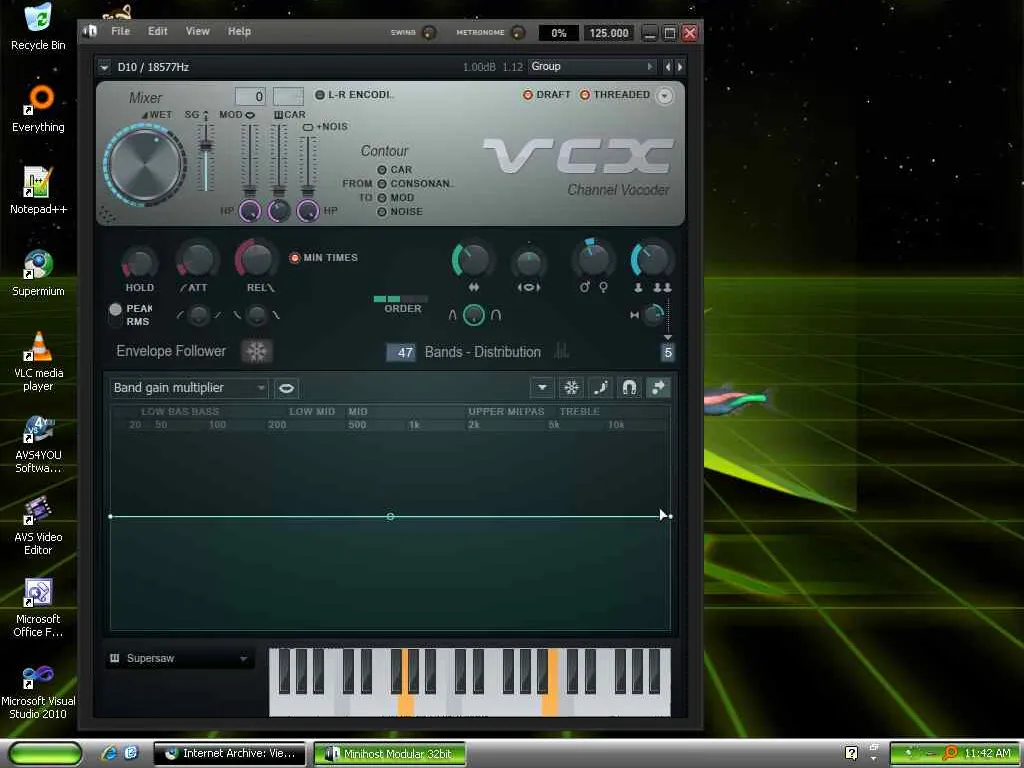Select Contour MOD option
This screenshot has width=1024, height=768.
point(396,197)
